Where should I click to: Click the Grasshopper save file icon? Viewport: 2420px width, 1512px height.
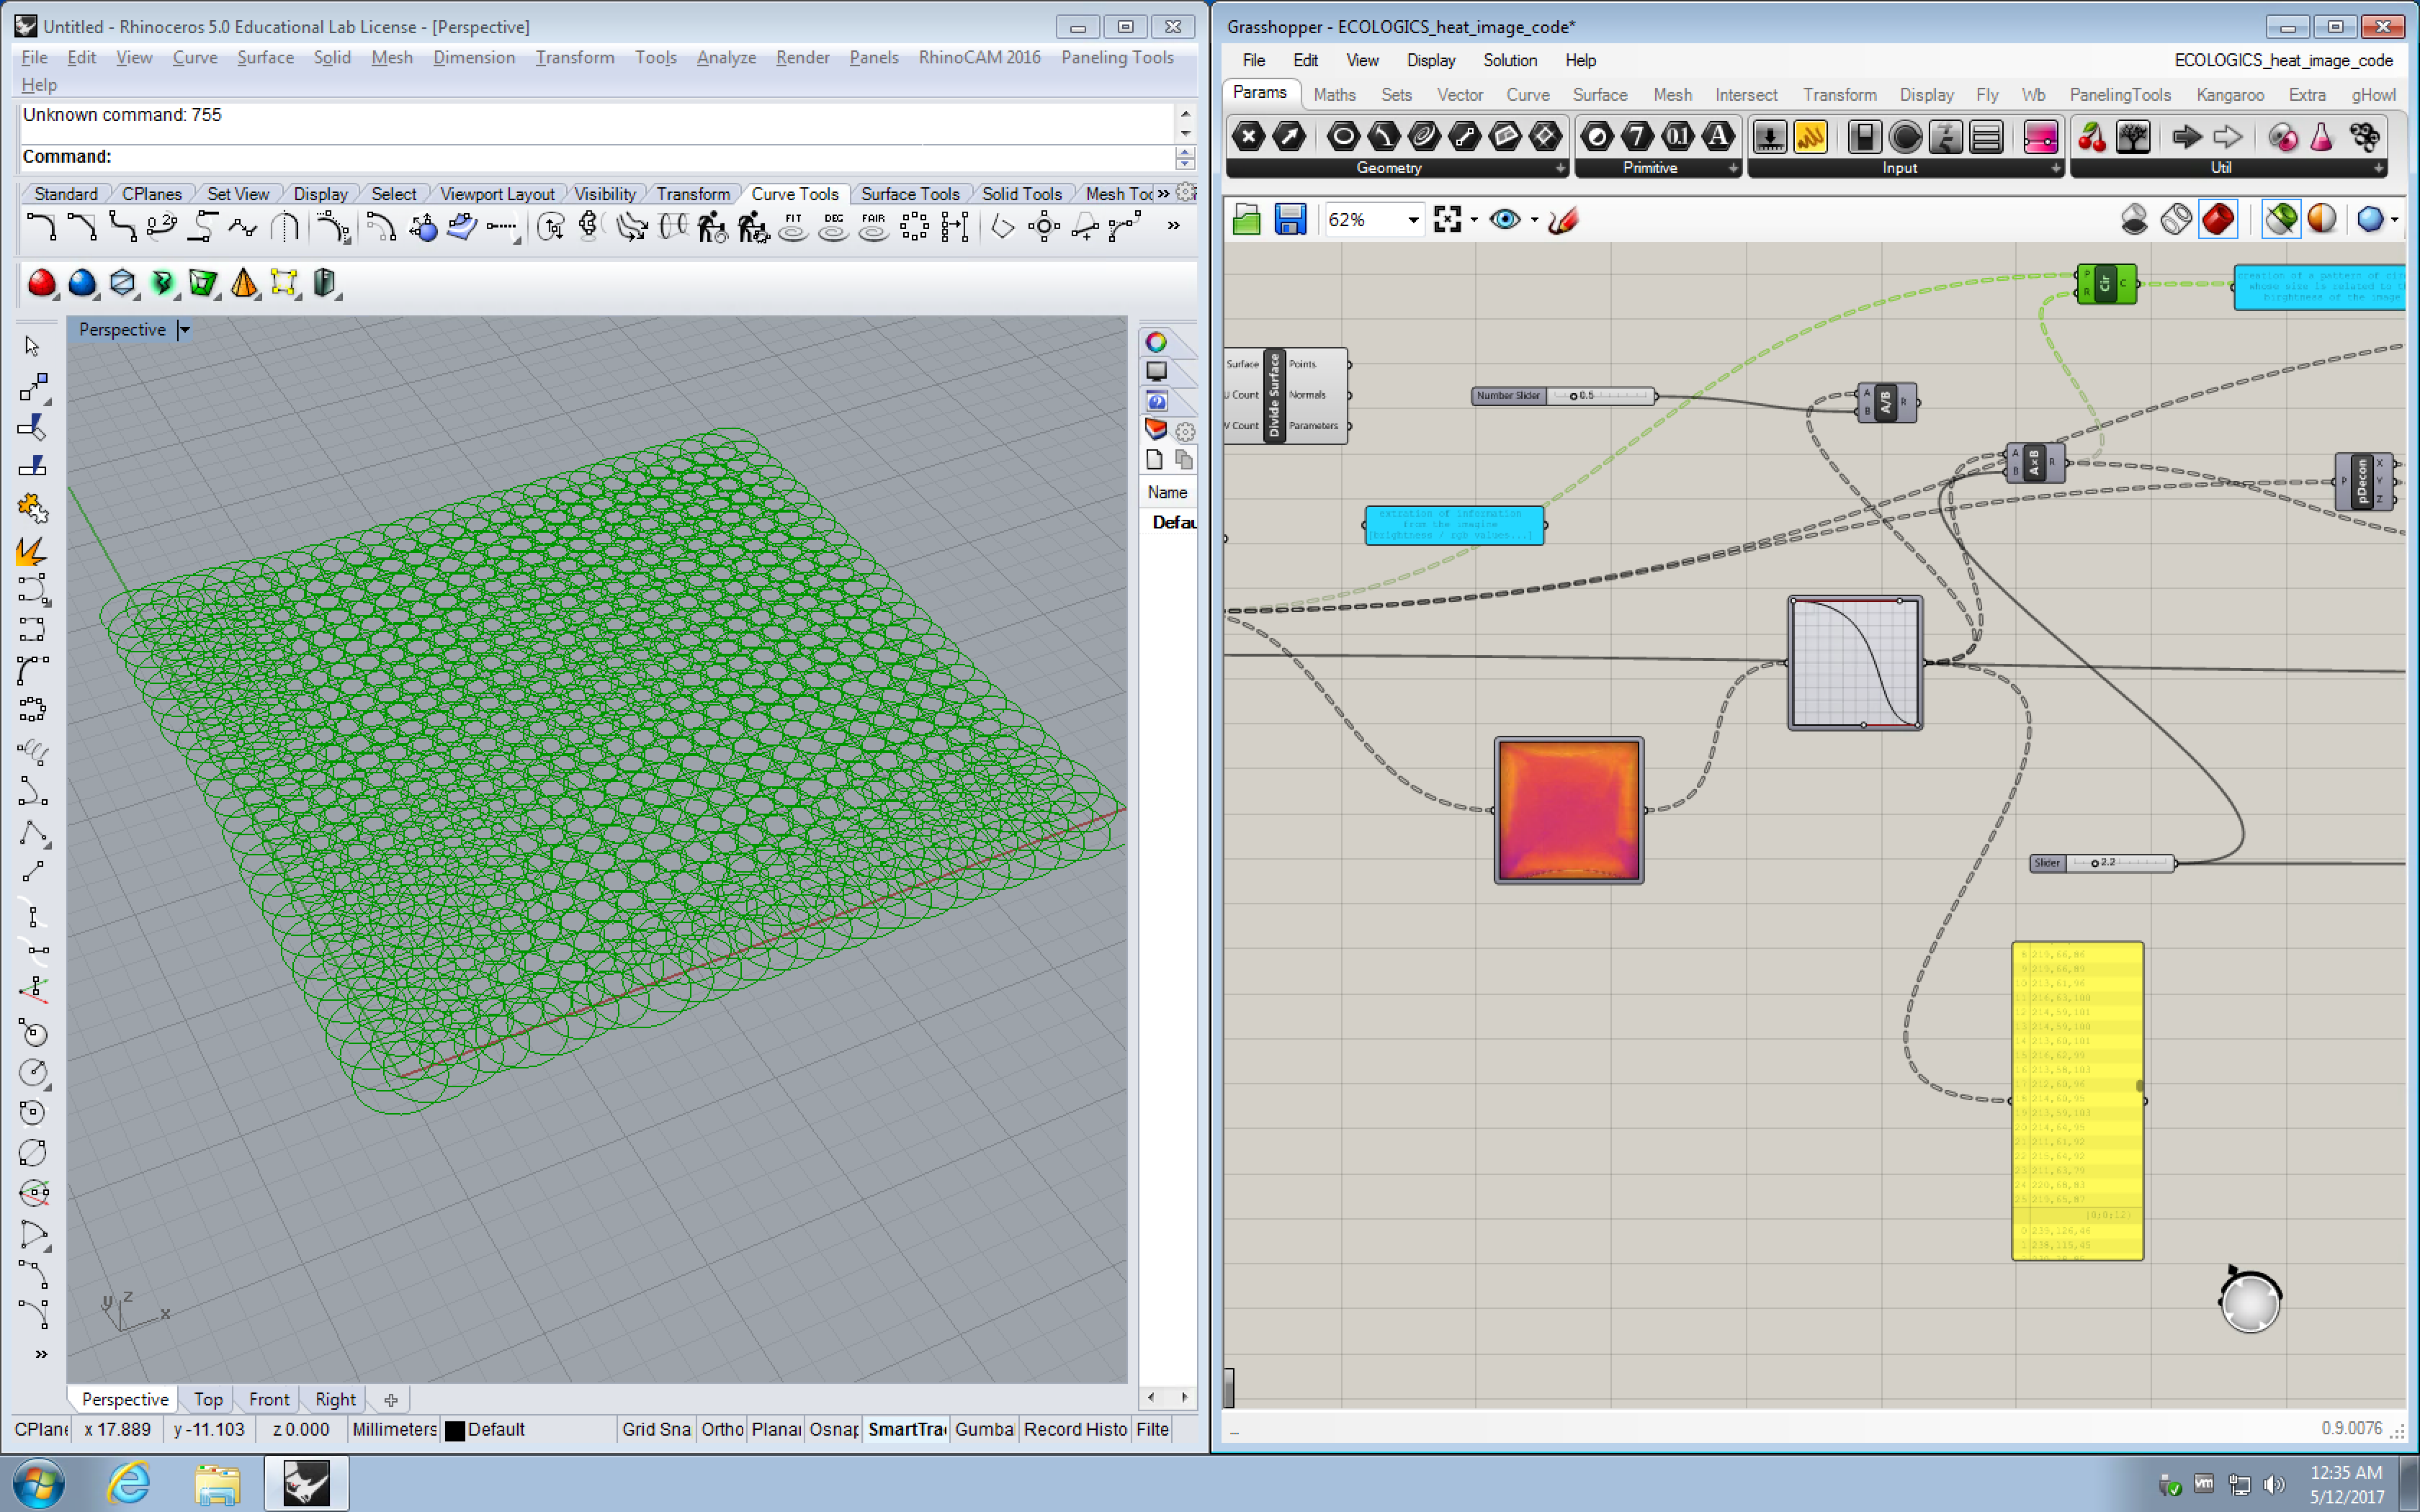(x=1290, y=219)
